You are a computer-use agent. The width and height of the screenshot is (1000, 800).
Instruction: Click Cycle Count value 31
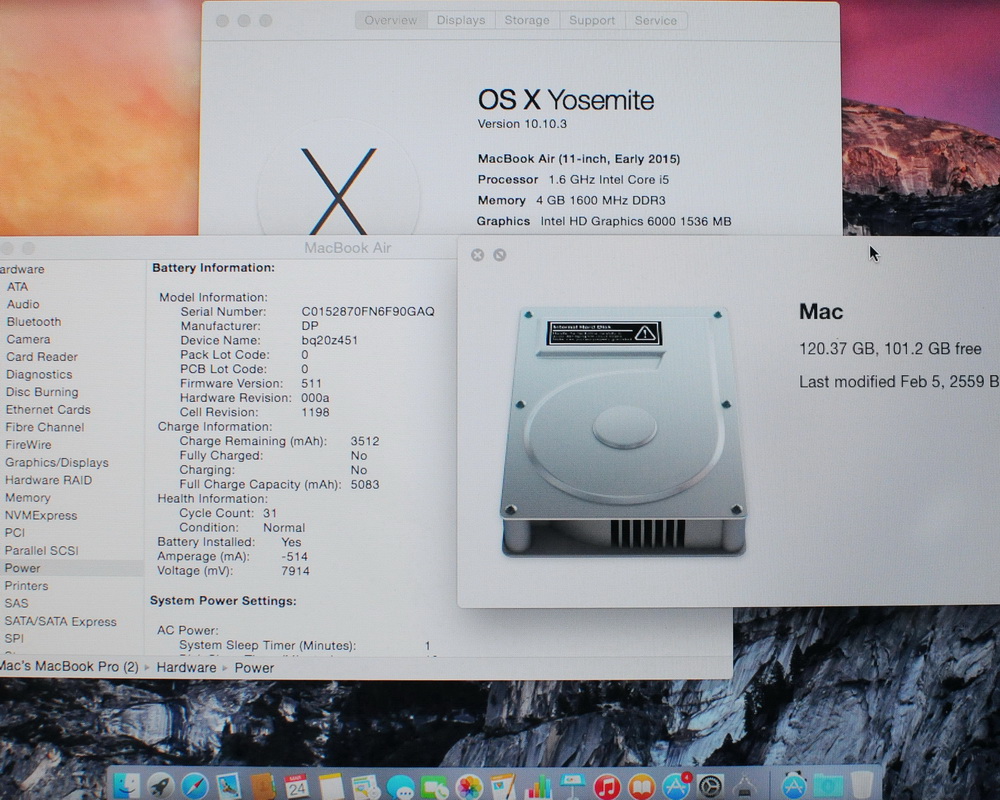tap(270, 514)
